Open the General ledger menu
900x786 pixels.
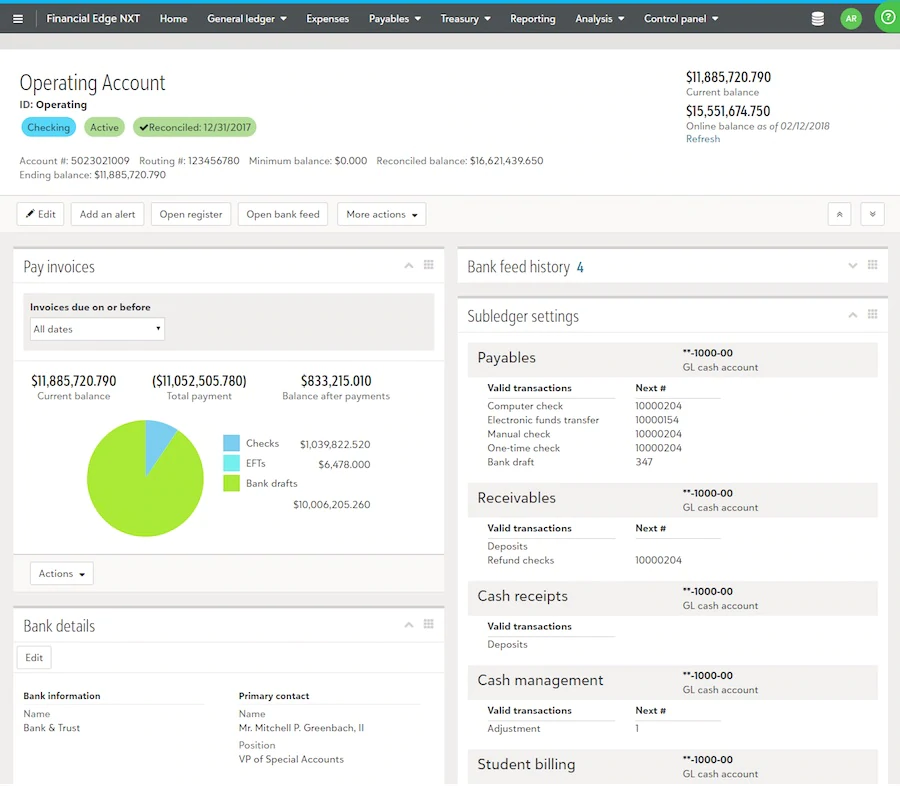point(246,19)
